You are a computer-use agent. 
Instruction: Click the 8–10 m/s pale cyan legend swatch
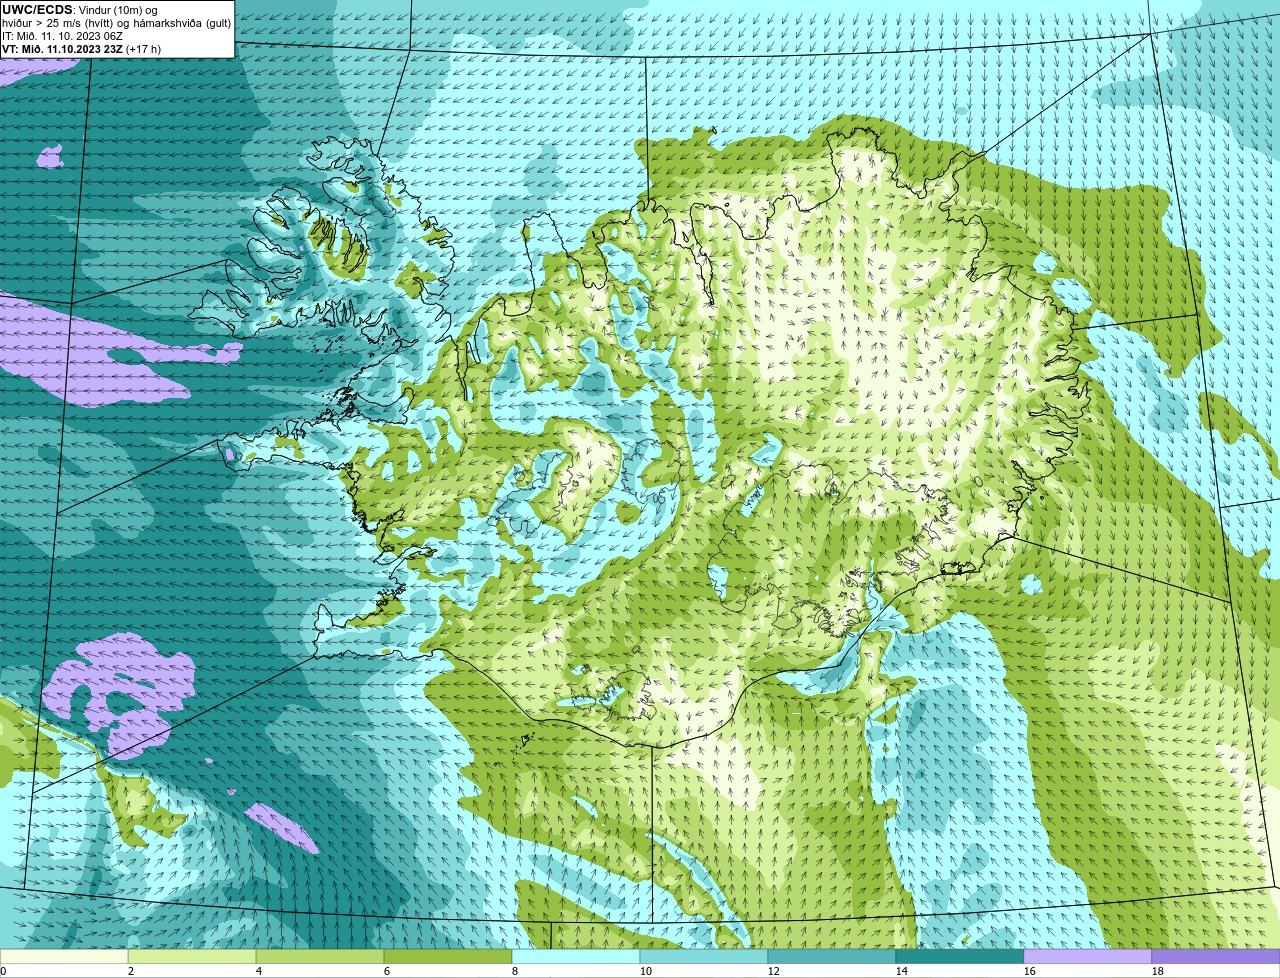[x=576, y=957]
